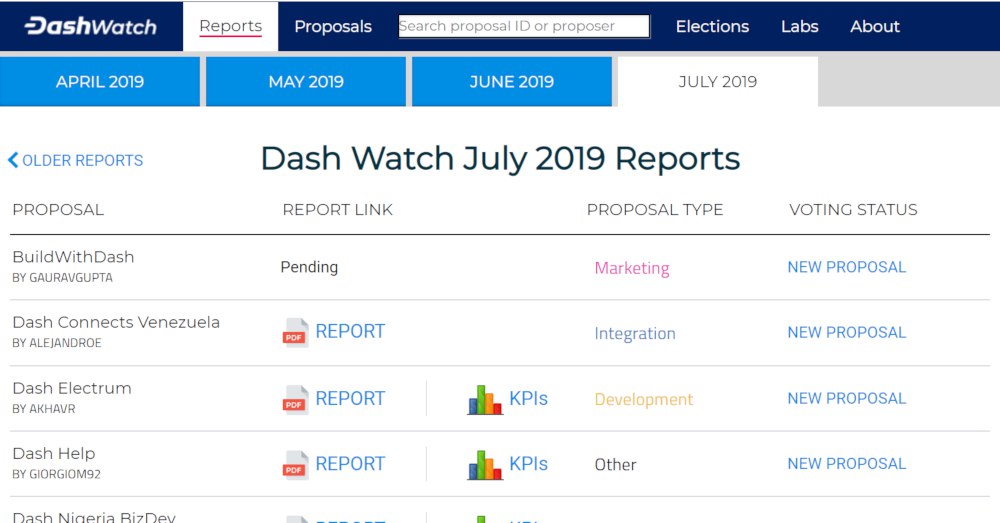The width and height of the screenshot is (1000, 523).
Task: Select the Dash Help proposal name
Action: 54,453
